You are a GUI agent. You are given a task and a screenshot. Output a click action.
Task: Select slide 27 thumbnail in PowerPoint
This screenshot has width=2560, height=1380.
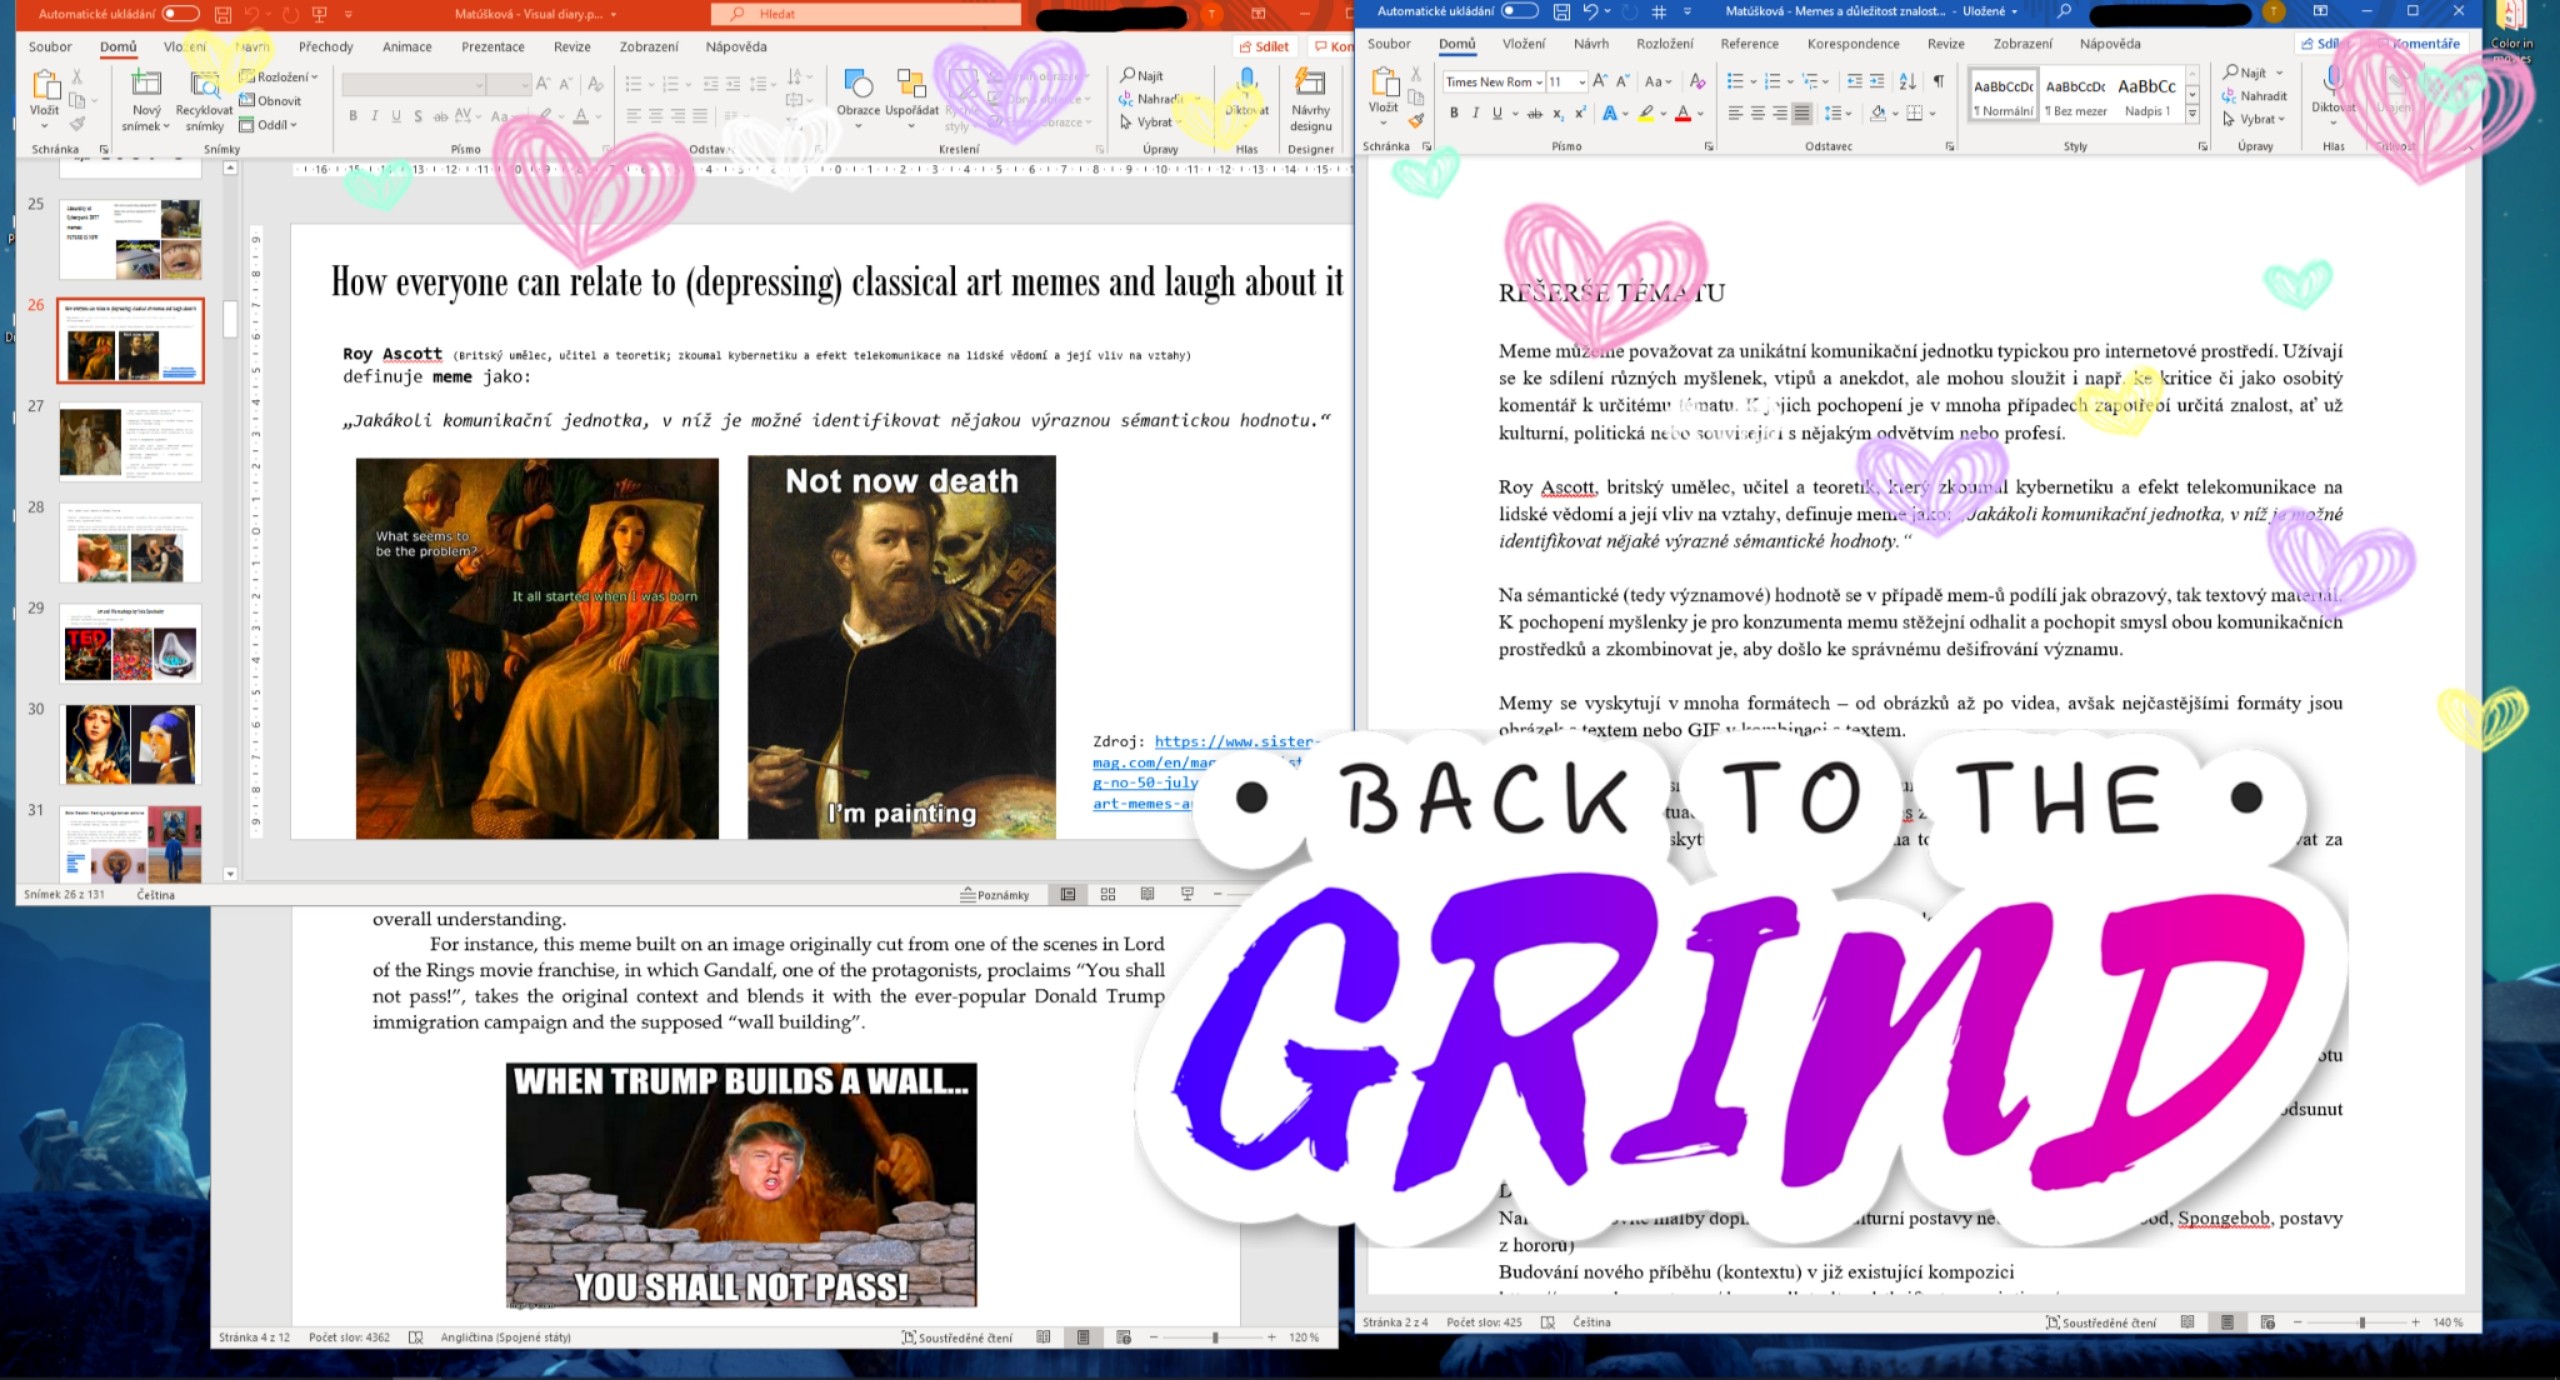(x=130, y=441)
